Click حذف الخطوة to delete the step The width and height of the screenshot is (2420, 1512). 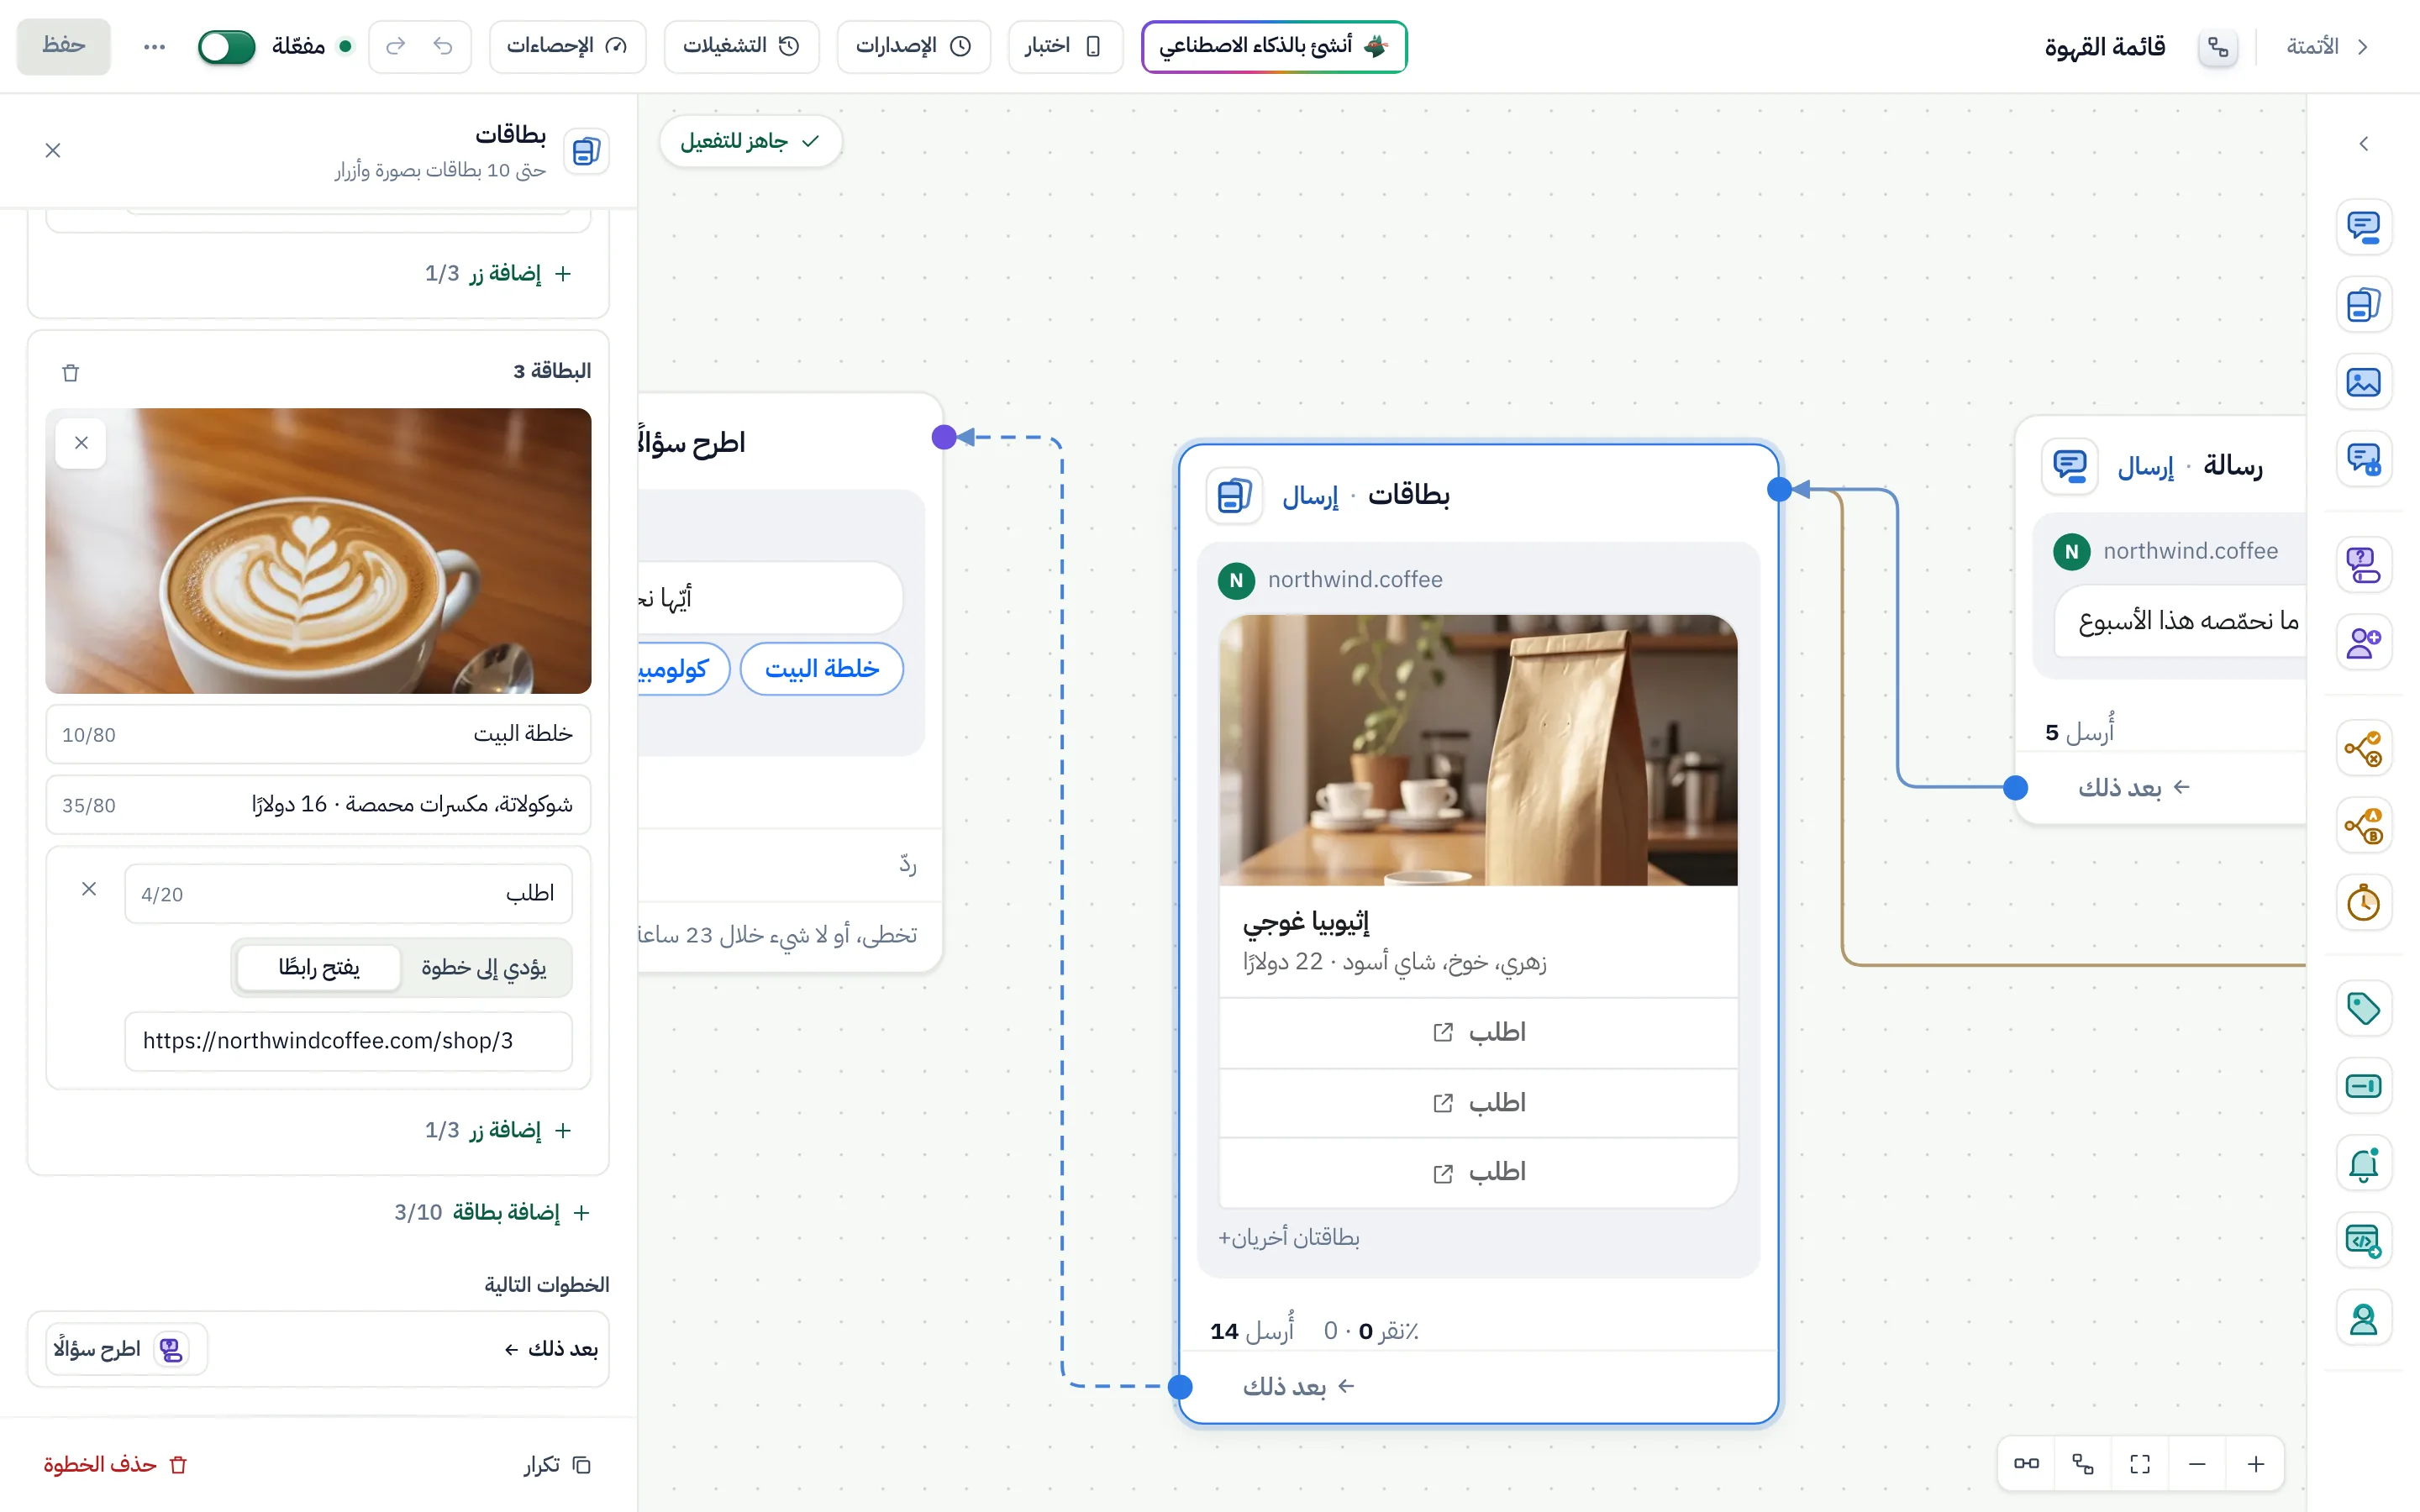point(116,1464)
